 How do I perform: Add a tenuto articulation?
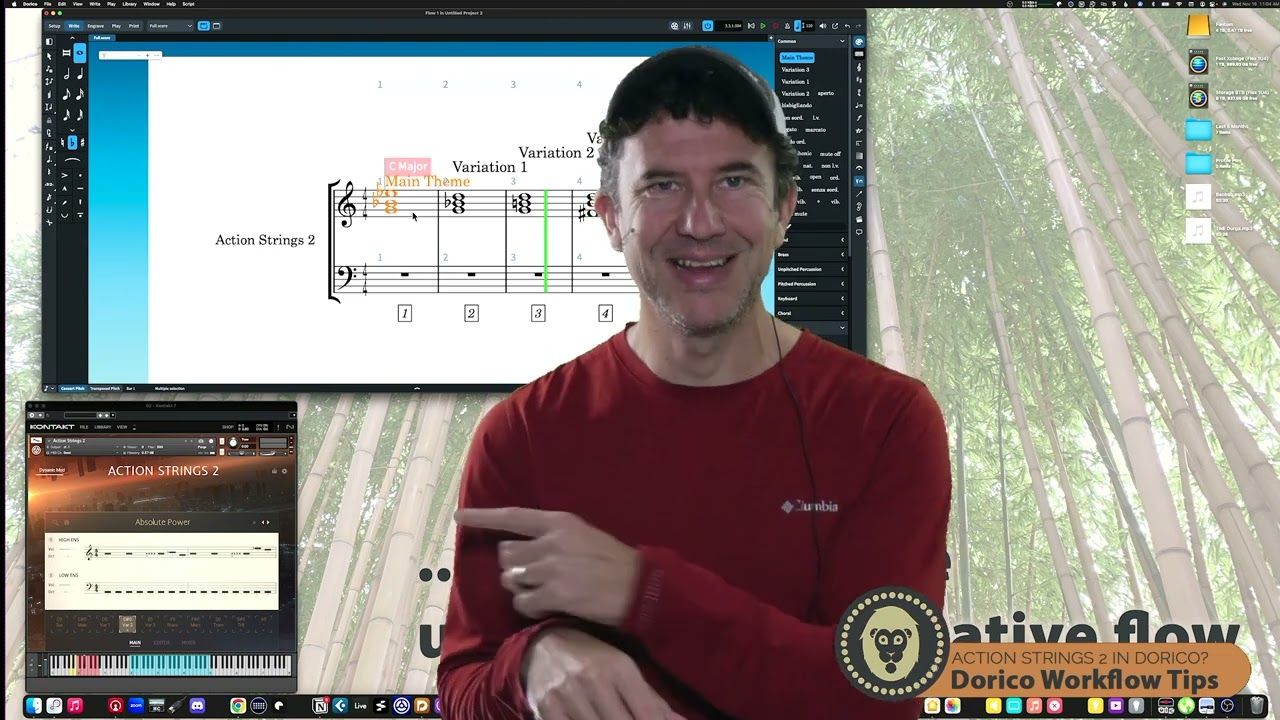coord(80,188)
